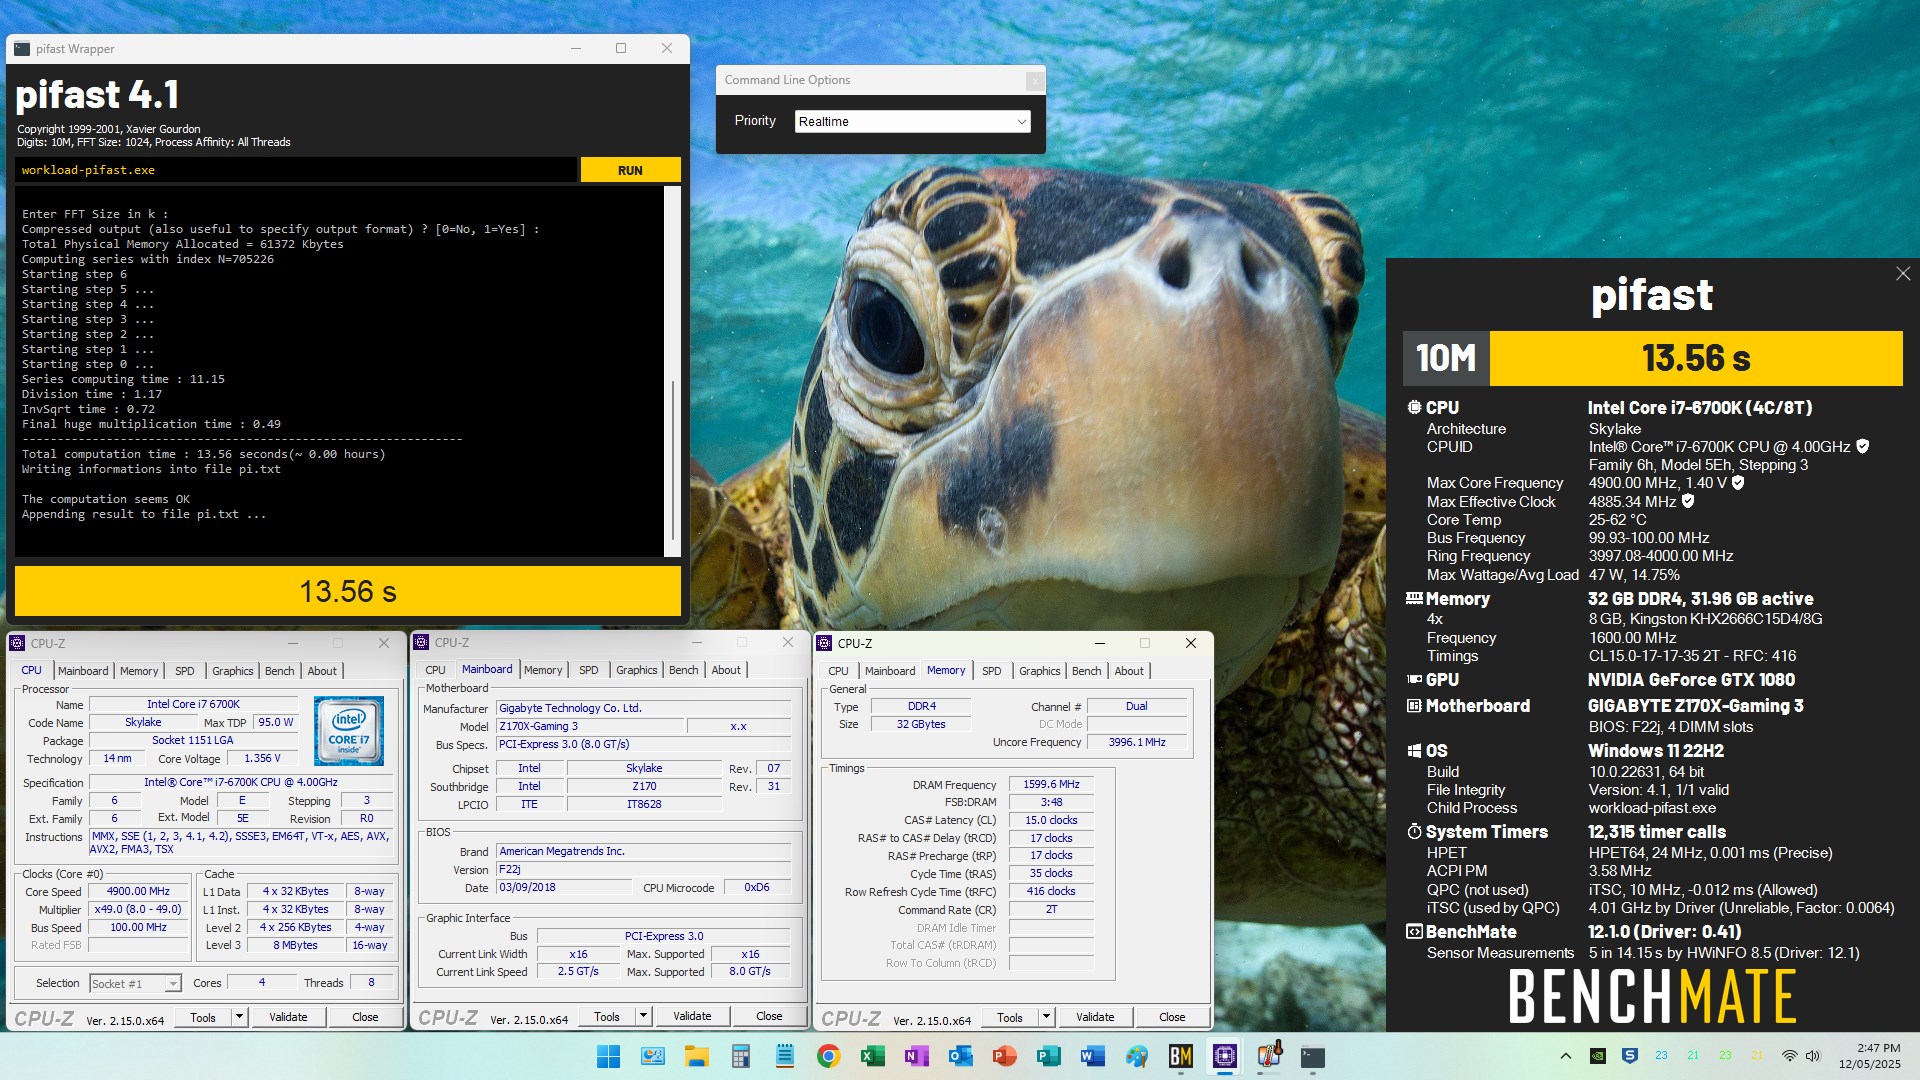Open Paint from the taskbar
Viewport: 1920px width, 1080px height.
click(1136, 1056)
